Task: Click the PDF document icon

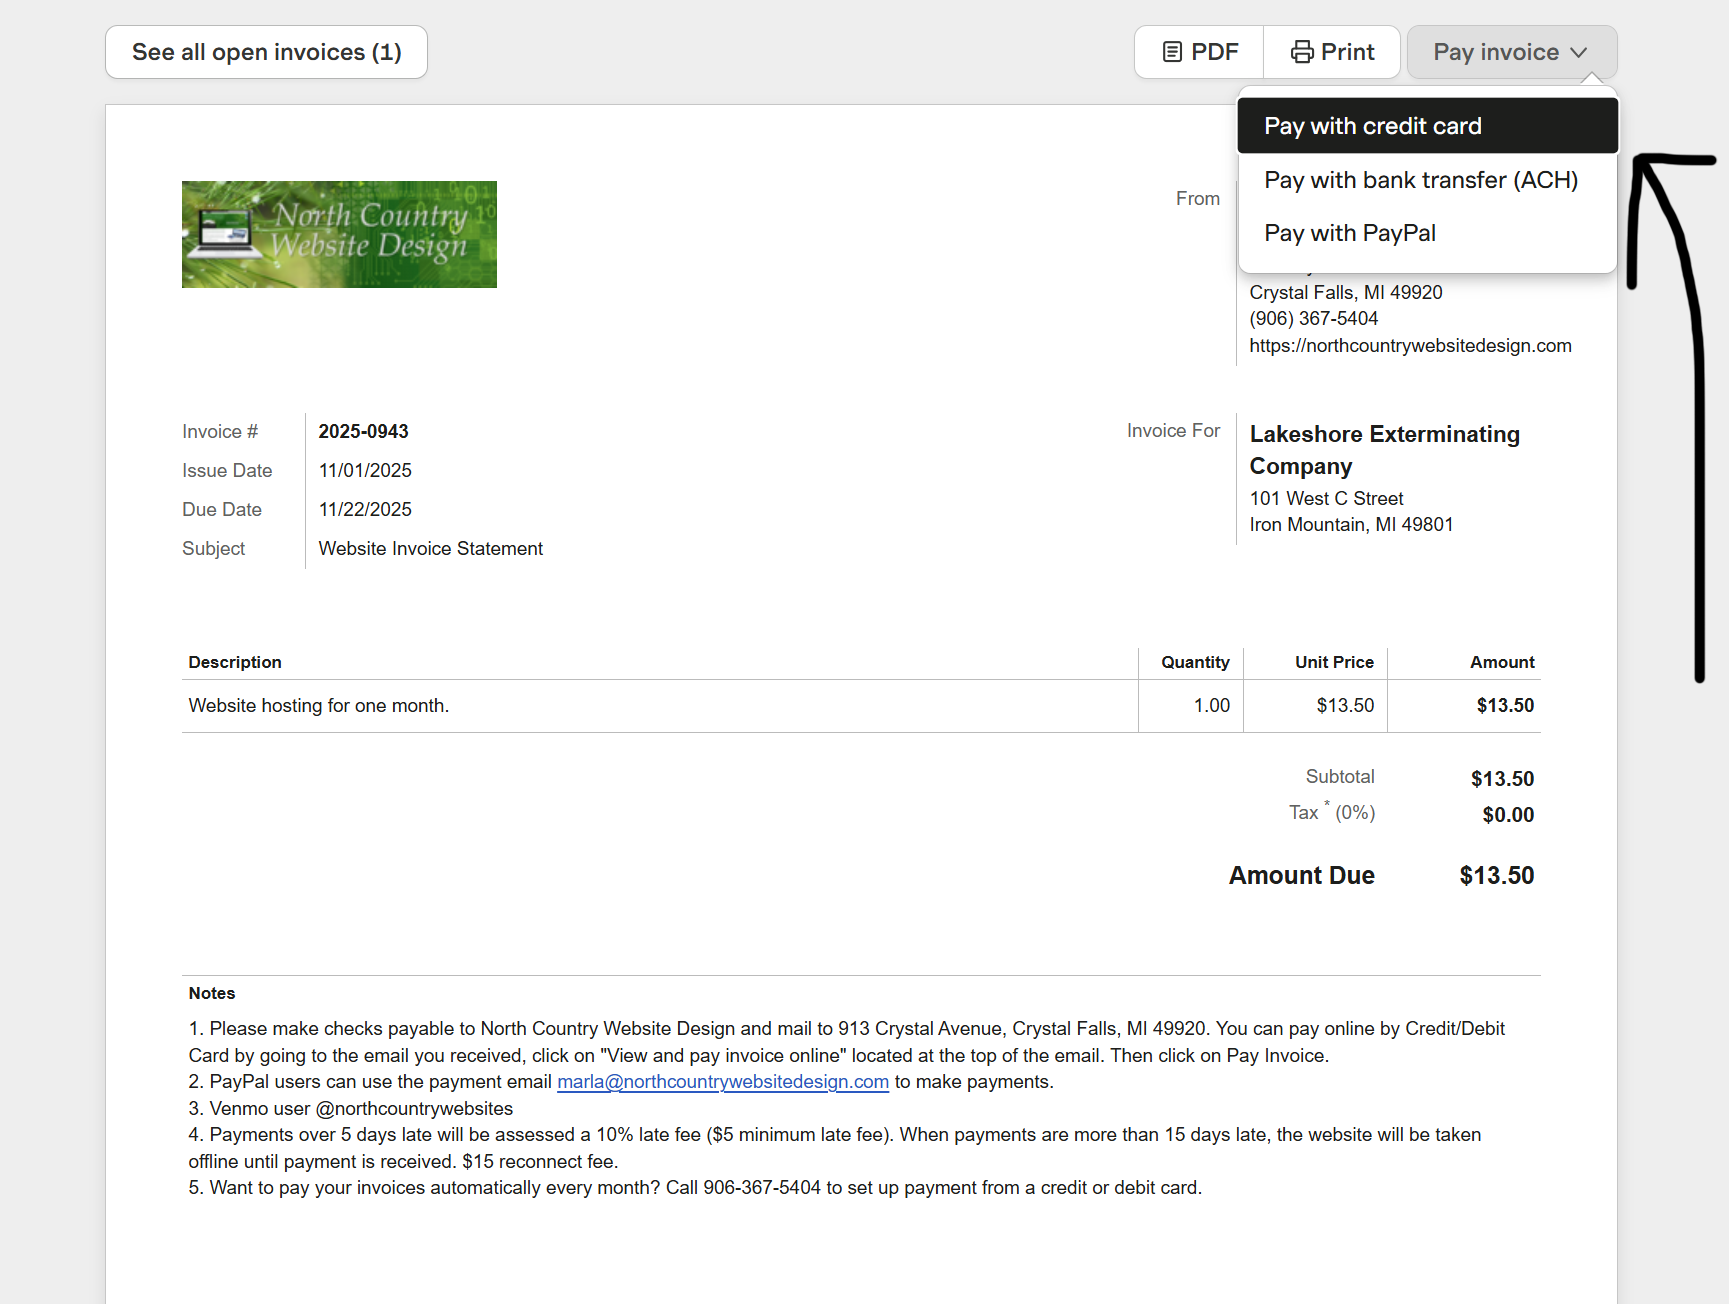Action: pyautogui.click(x=1172, y=51)
